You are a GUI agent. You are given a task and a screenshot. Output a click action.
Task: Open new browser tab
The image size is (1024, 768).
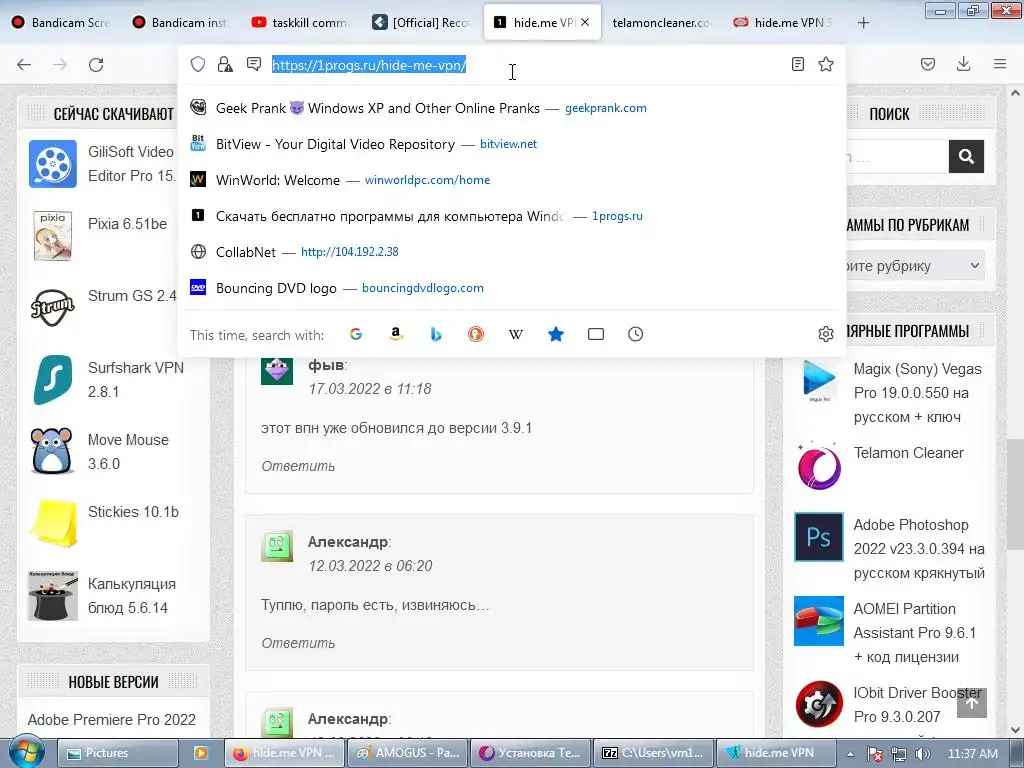863,23
